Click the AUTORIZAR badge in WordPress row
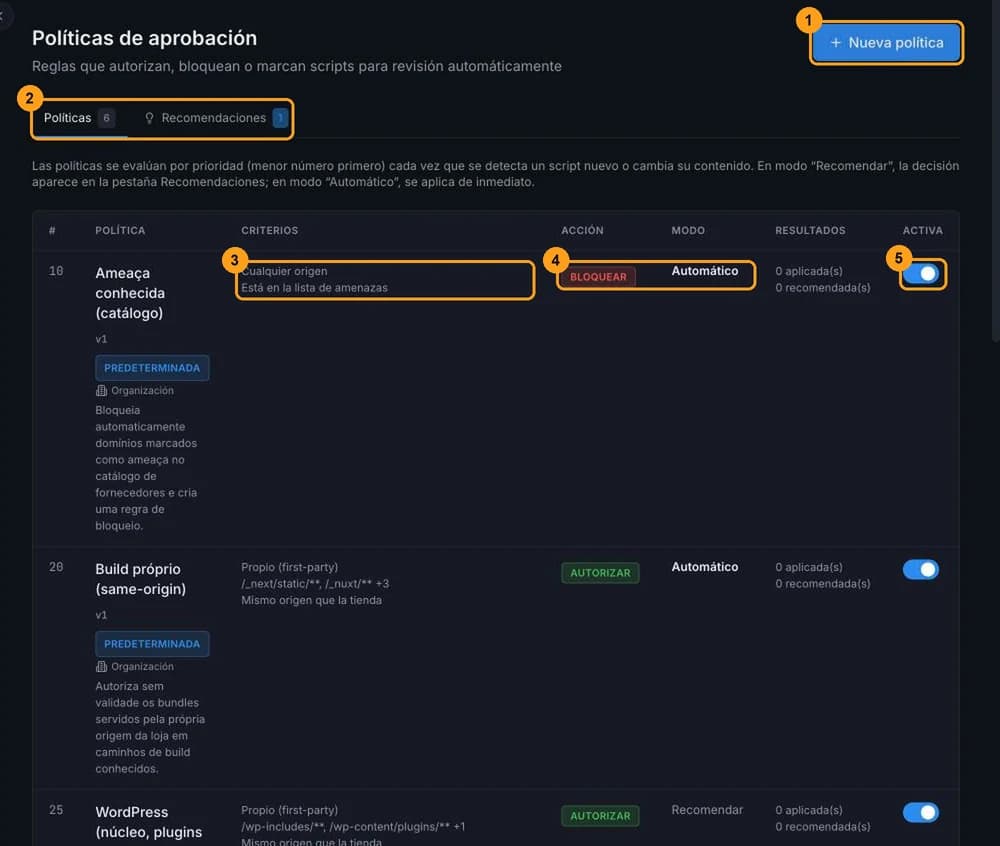The height and width of the screenshot is (846, 1000). [x=600, y=815]
